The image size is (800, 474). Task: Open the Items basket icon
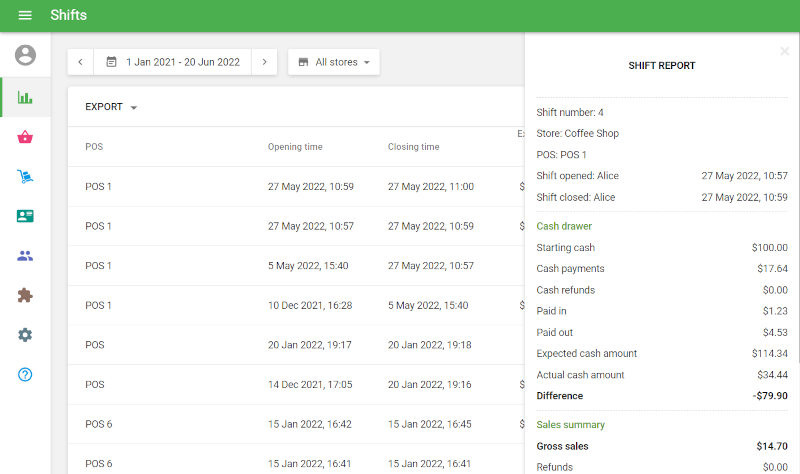(x=25, y=137)
